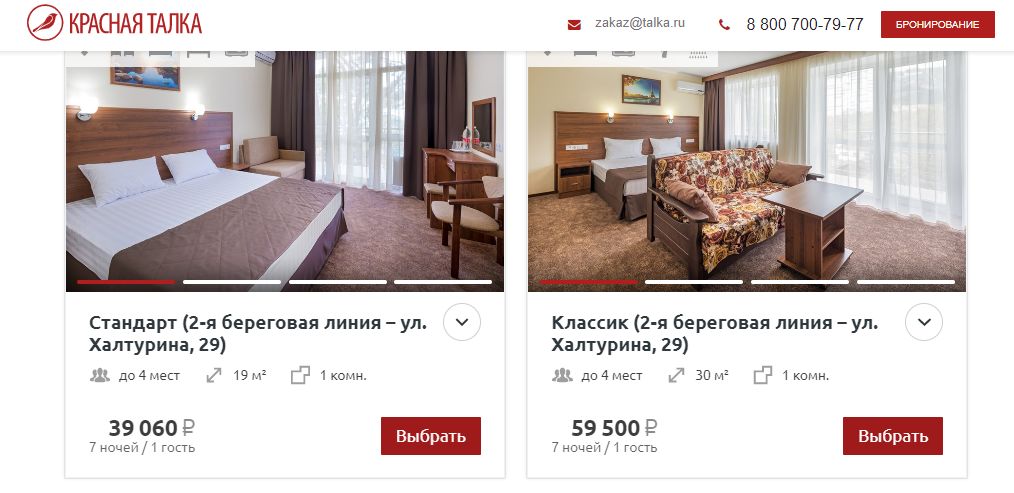1014x493 pixels.
Task: Select Стандарт room with Выбрать button
Action: click(431, 436)
